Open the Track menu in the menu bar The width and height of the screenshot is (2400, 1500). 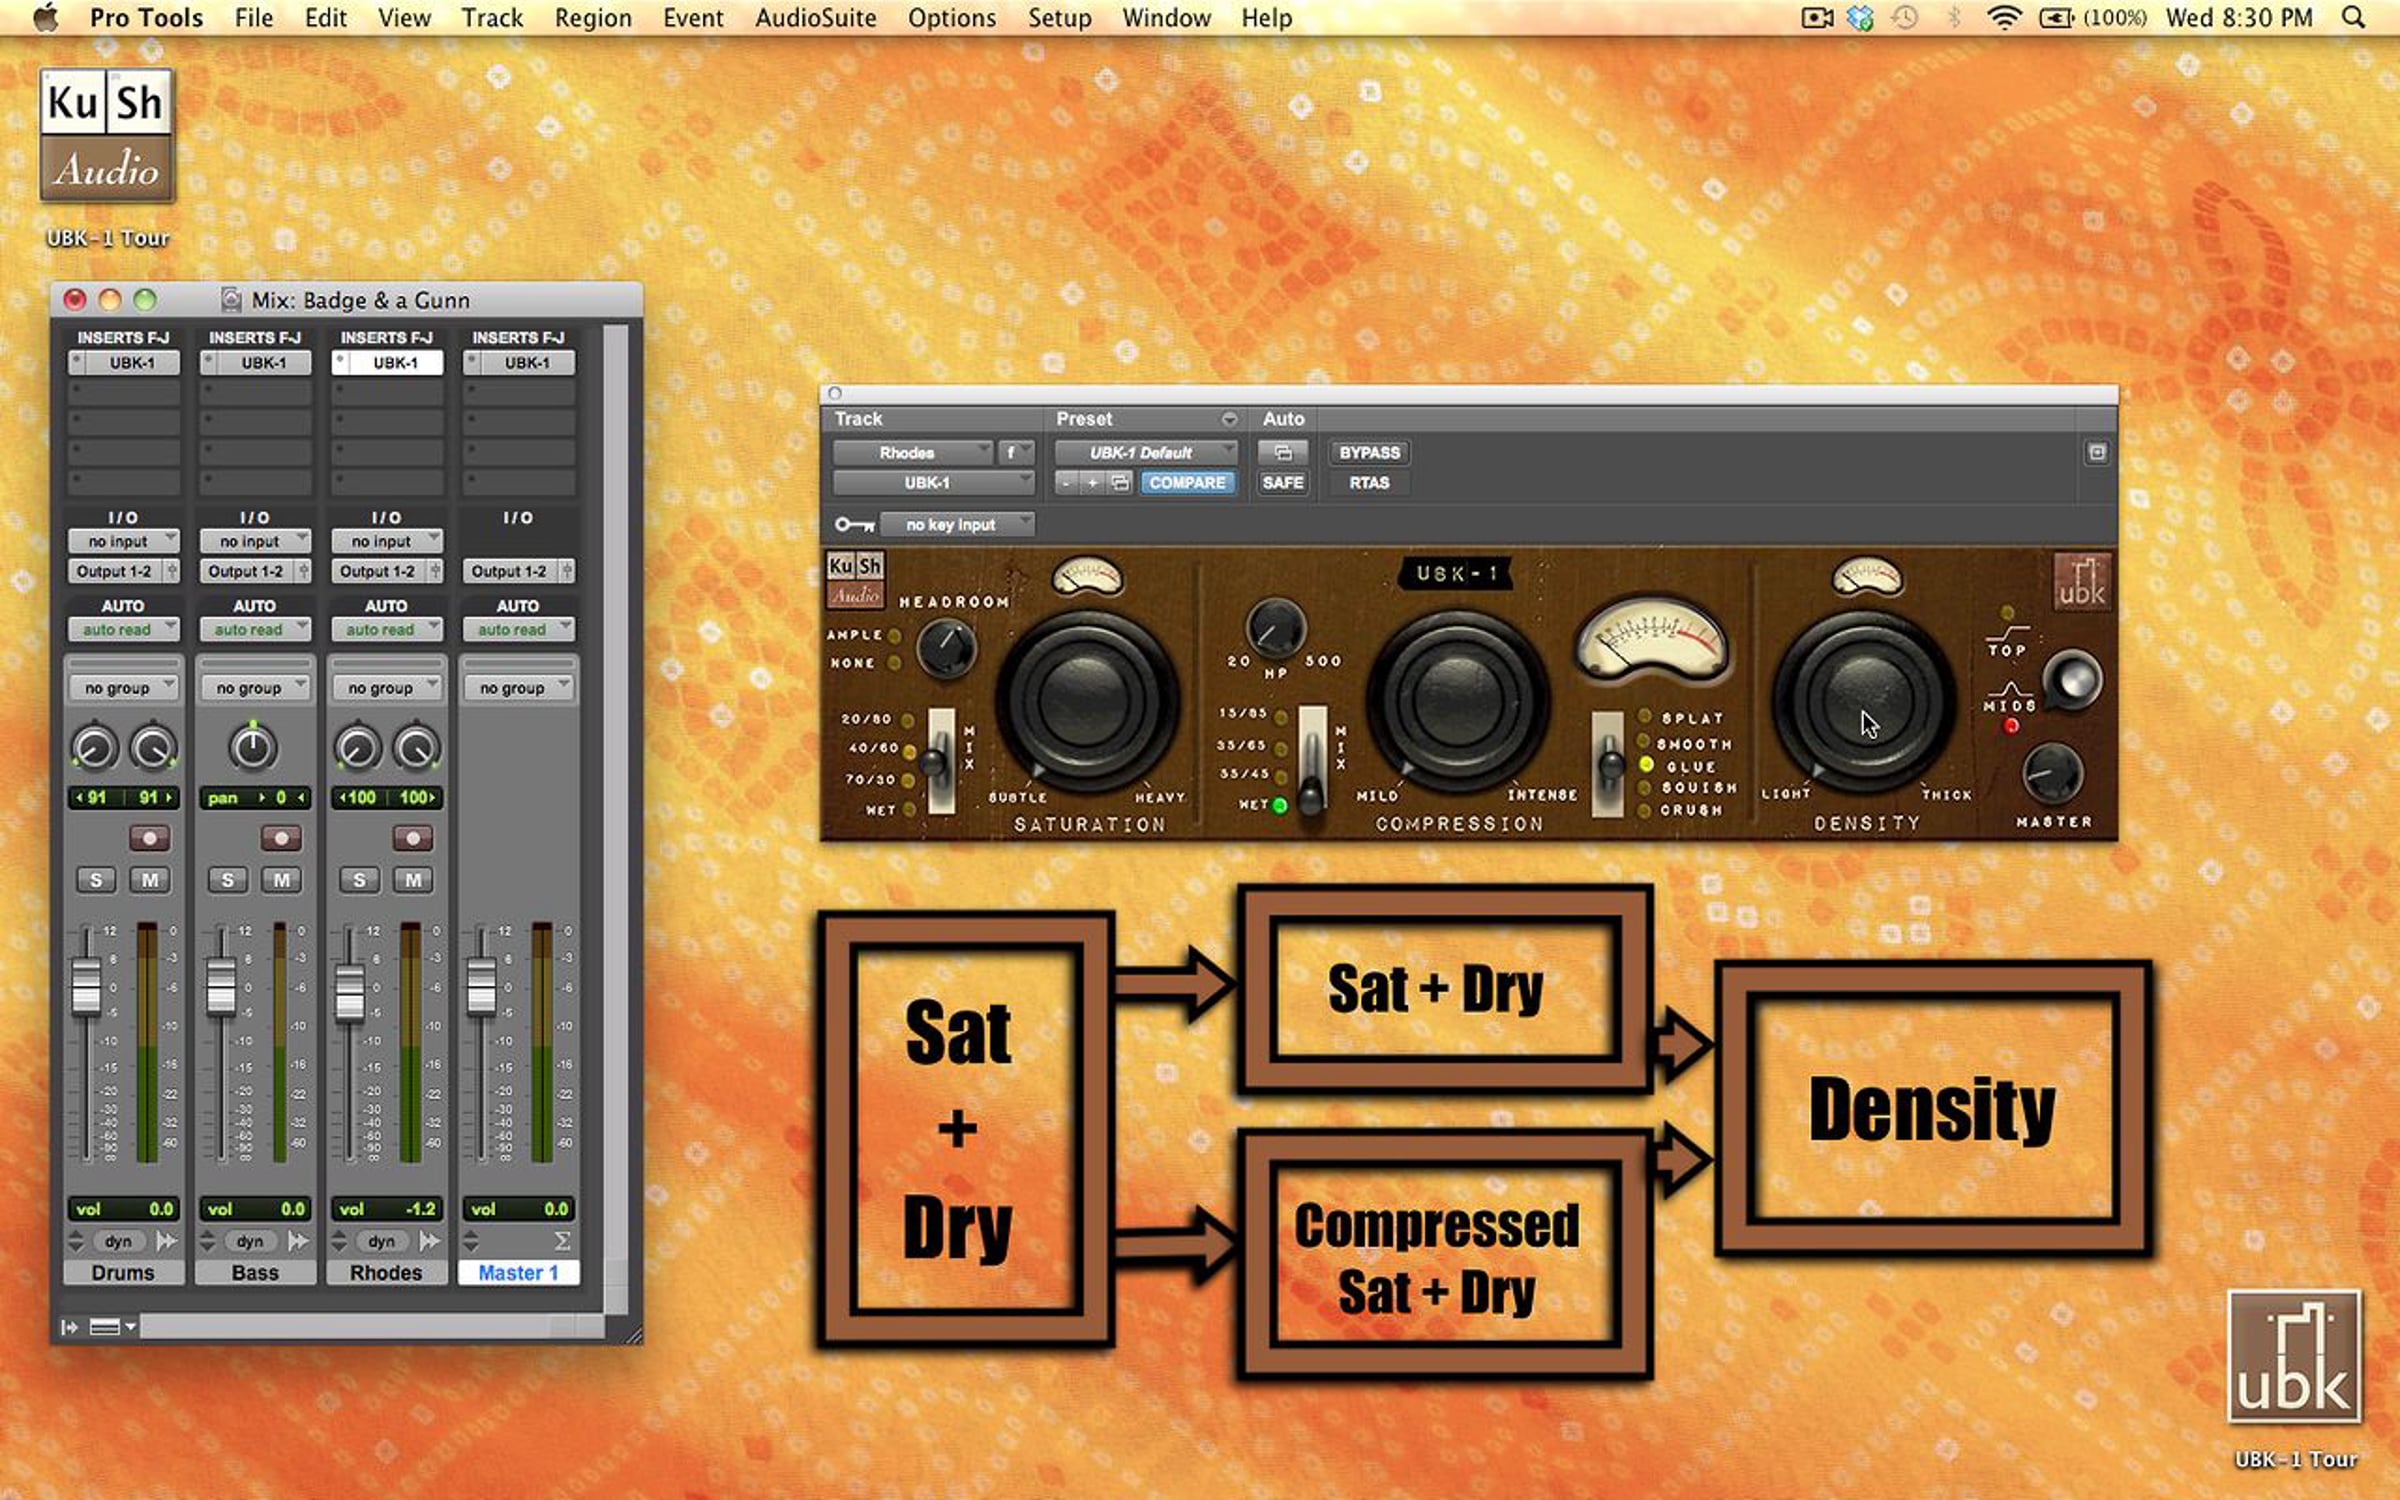[x=492, y=18]
